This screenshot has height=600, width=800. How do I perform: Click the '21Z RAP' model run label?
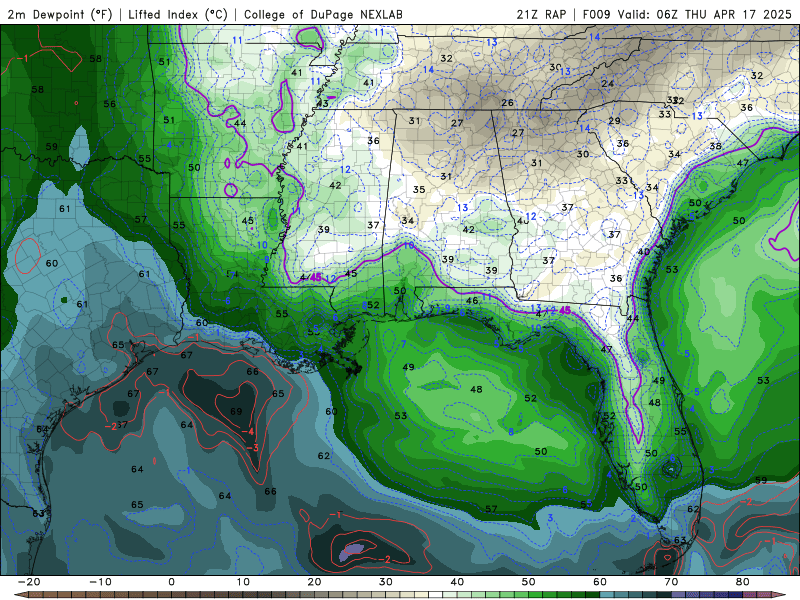541,15
